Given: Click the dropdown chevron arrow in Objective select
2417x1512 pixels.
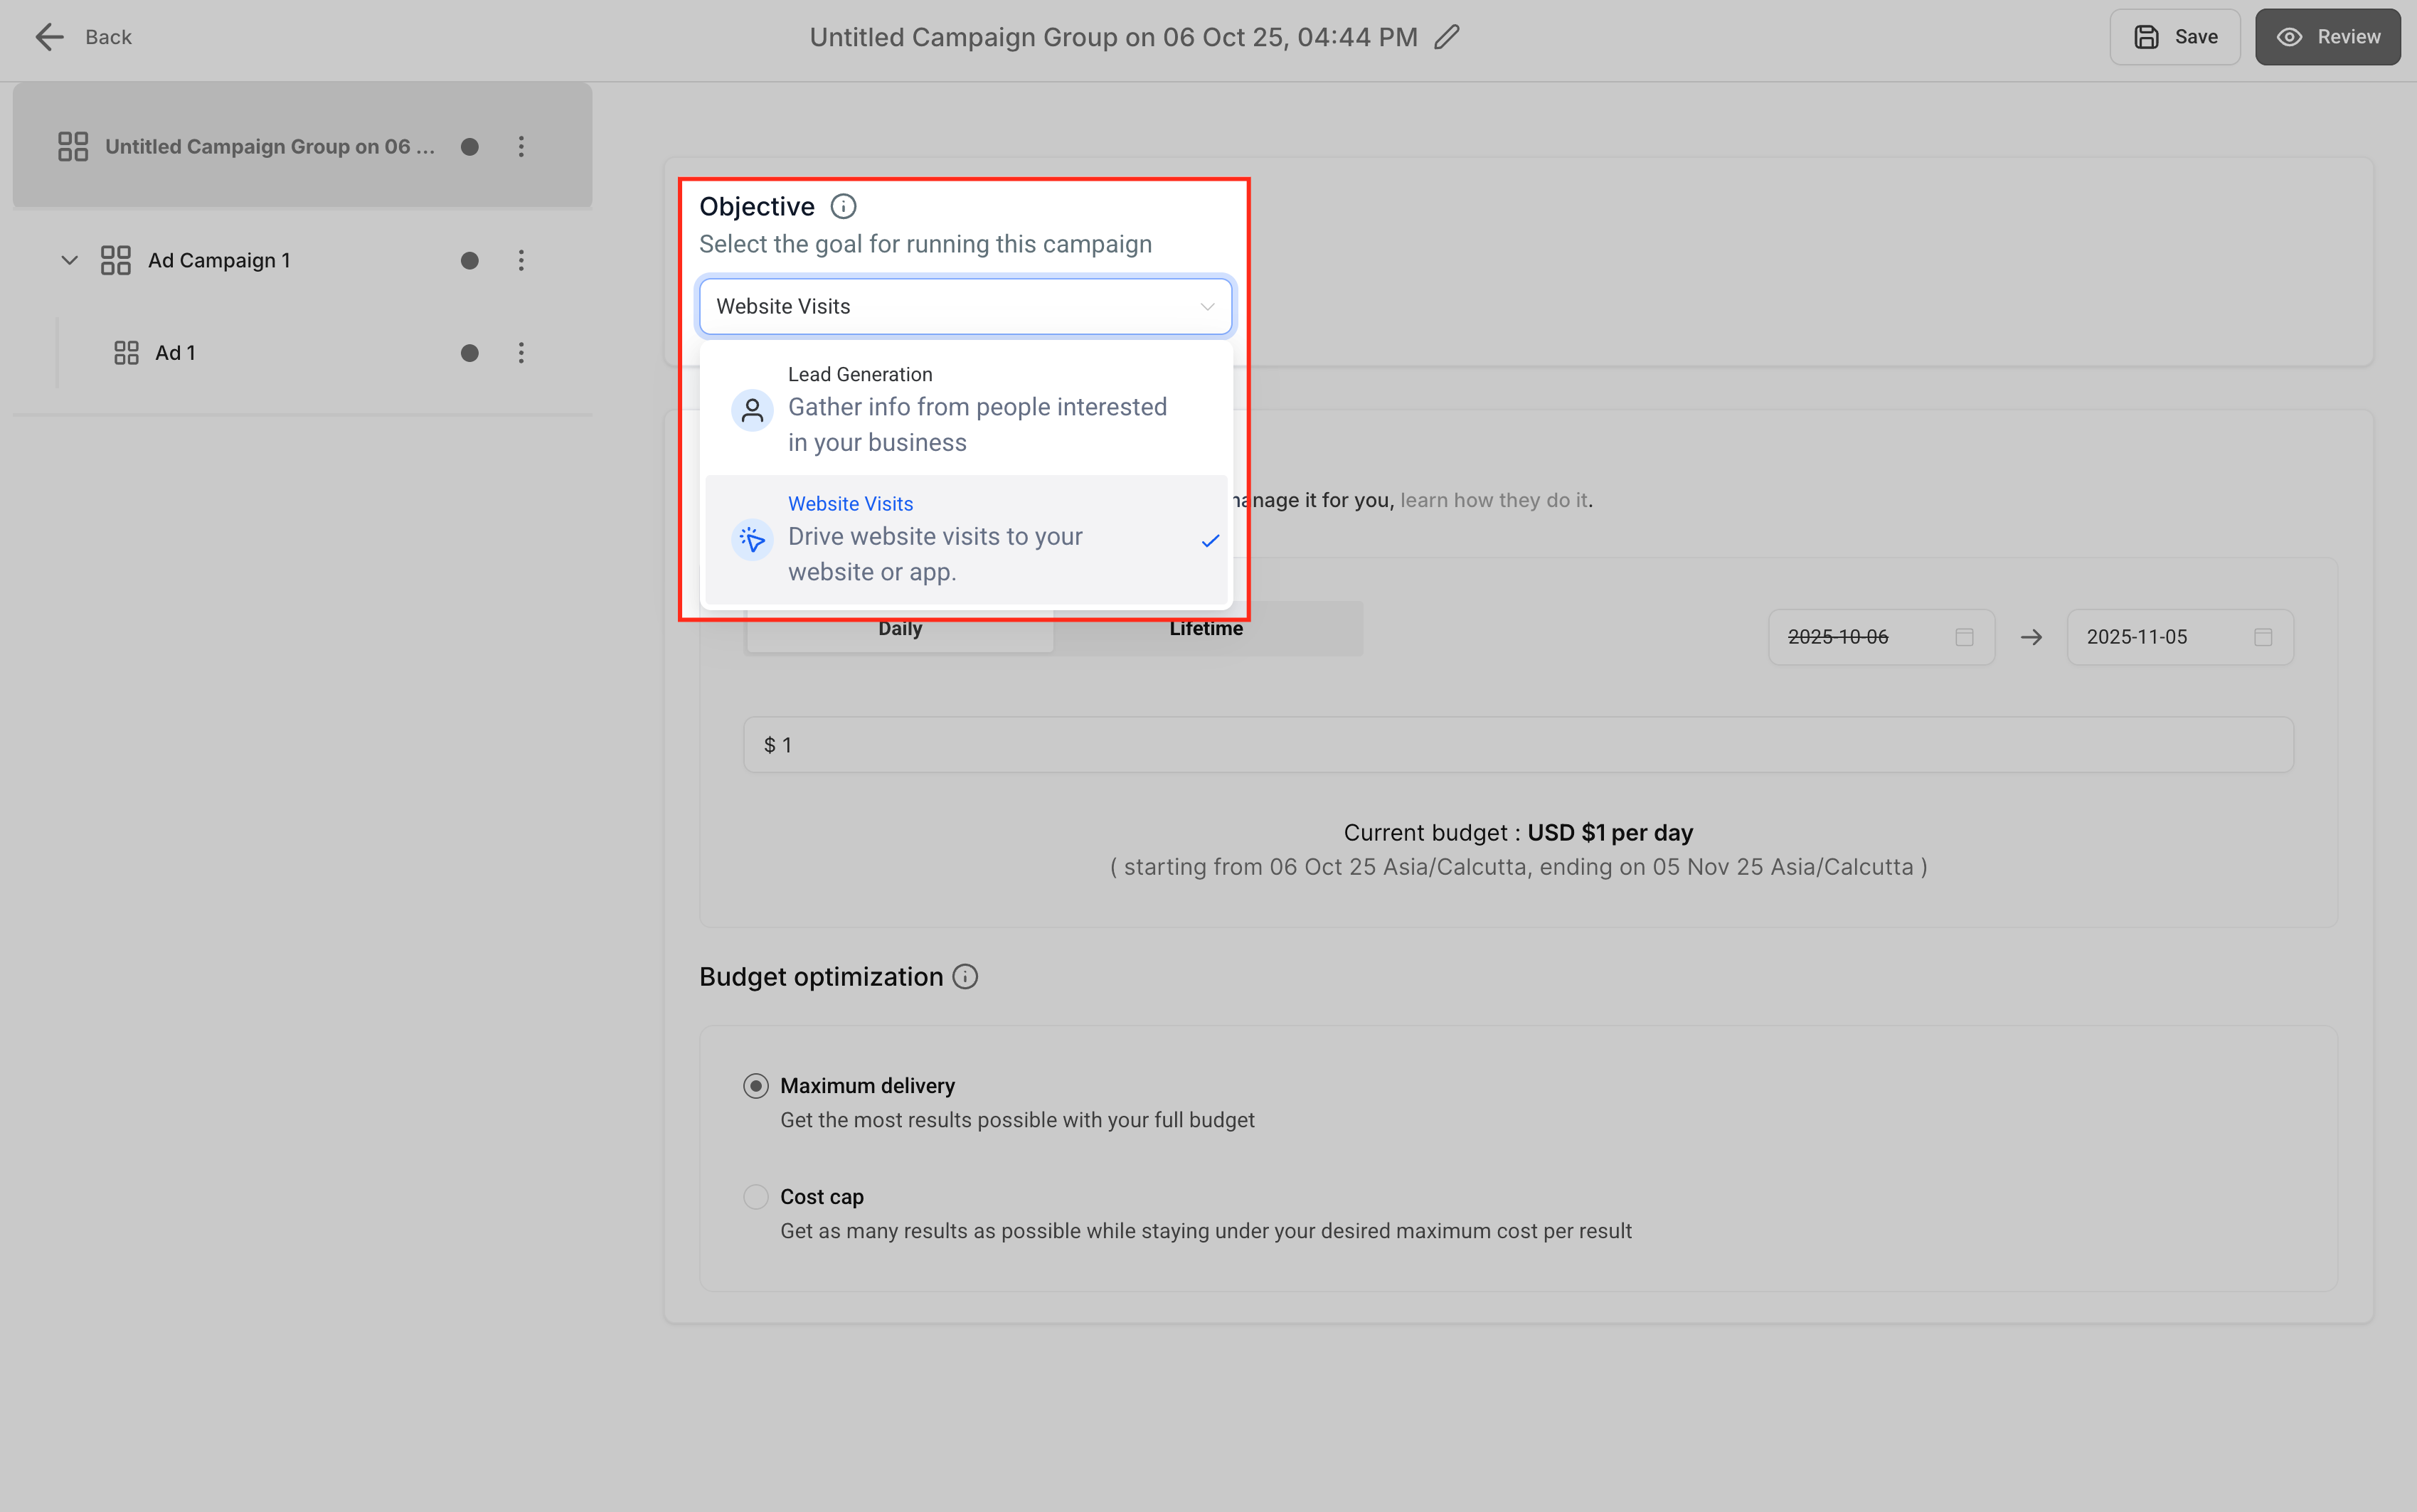Looking at the screenshot, I should tap(1207, 307).
